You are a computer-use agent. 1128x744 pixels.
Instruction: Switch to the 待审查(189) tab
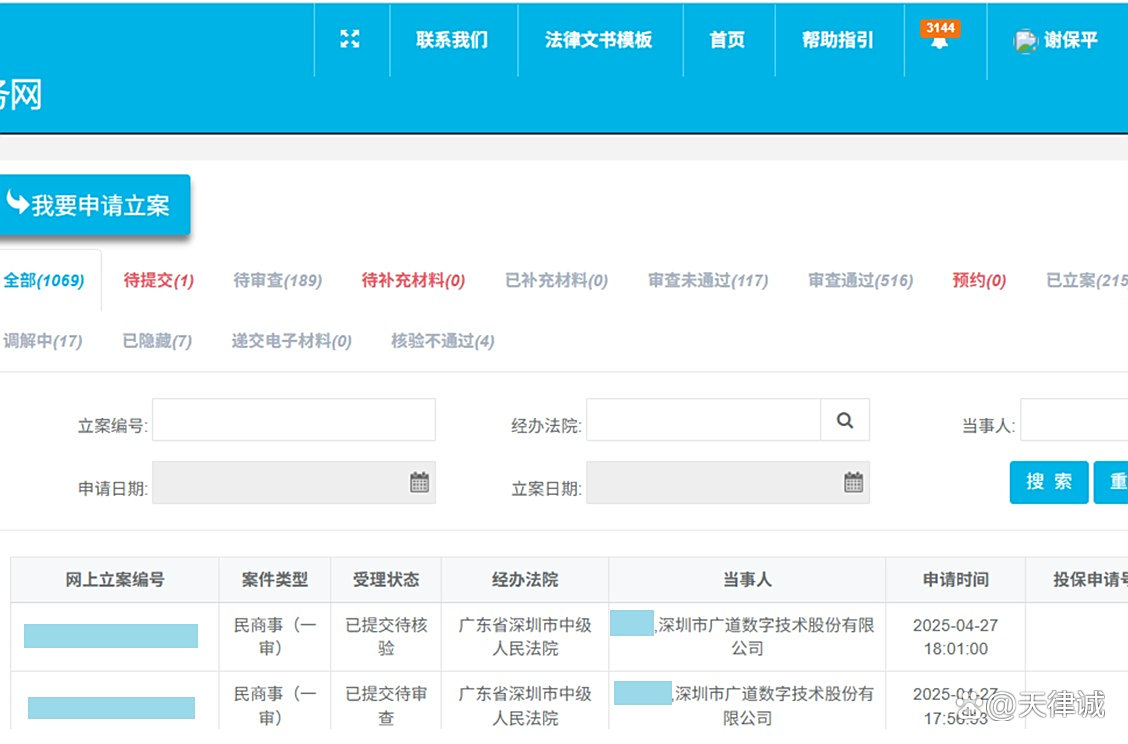(x=276, y=281)
